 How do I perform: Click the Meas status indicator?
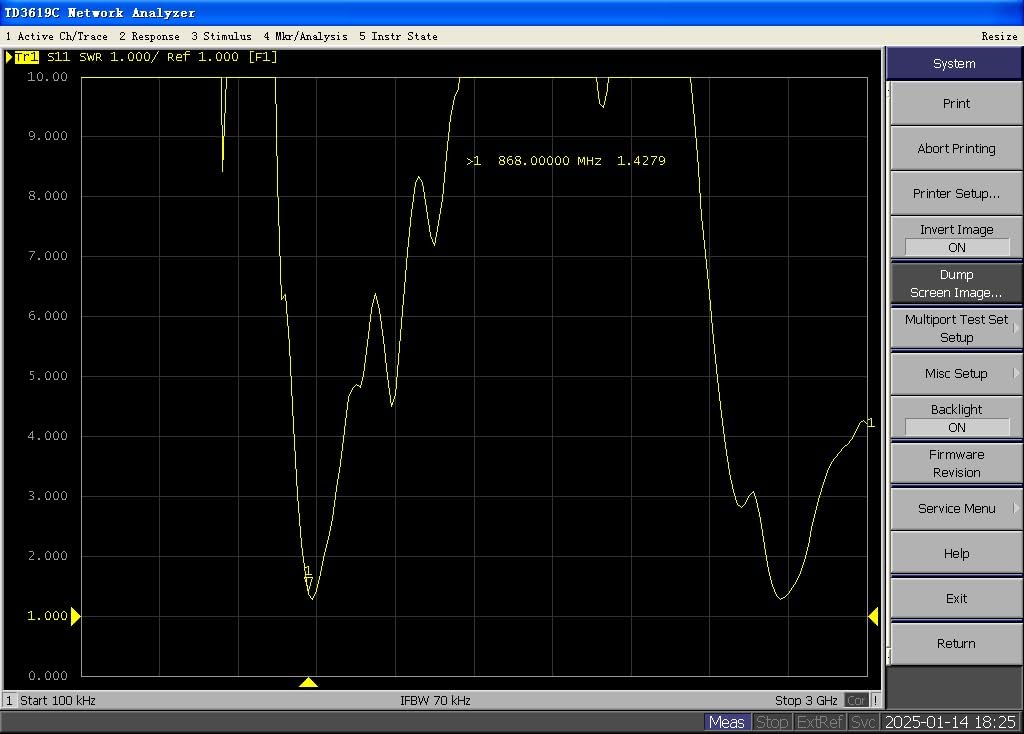click(x=726, y=721)
